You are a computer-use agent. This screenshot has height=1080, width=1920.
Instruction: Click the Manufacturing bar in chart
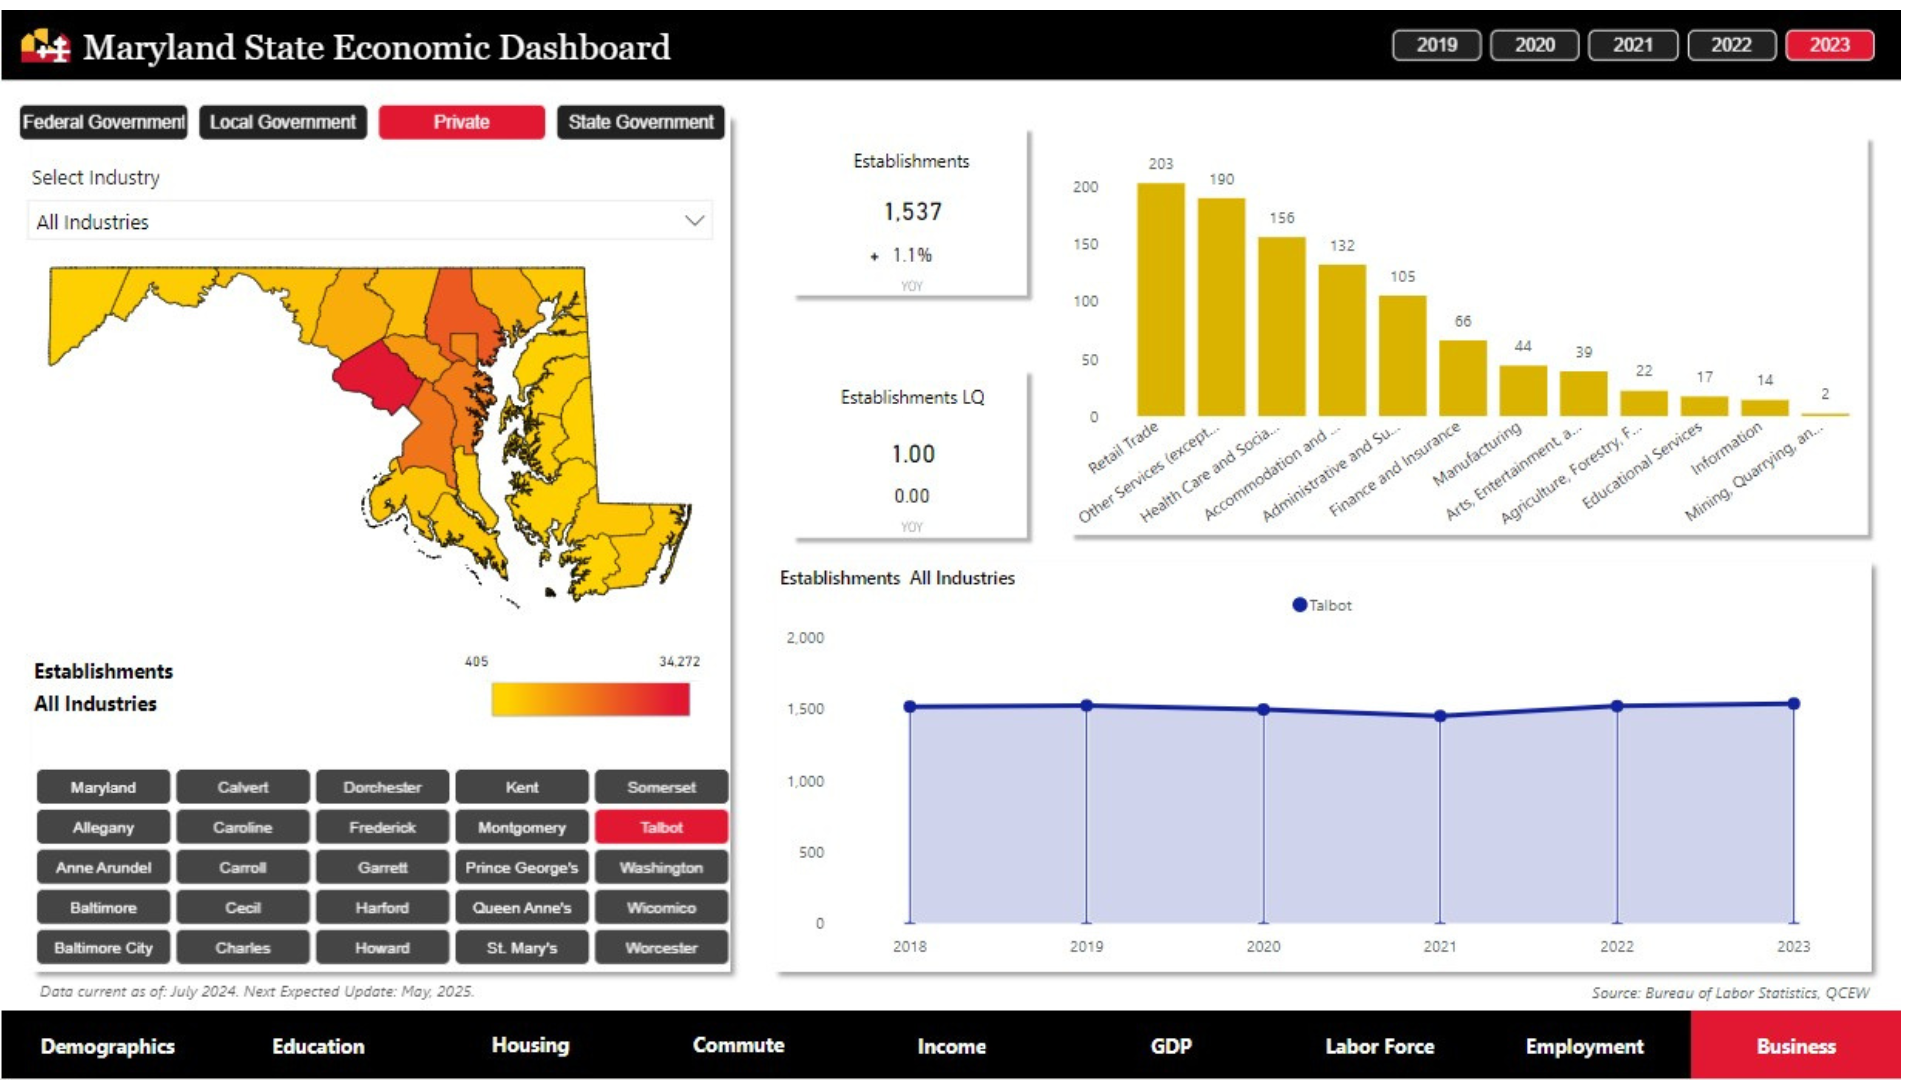(1522, 390)
